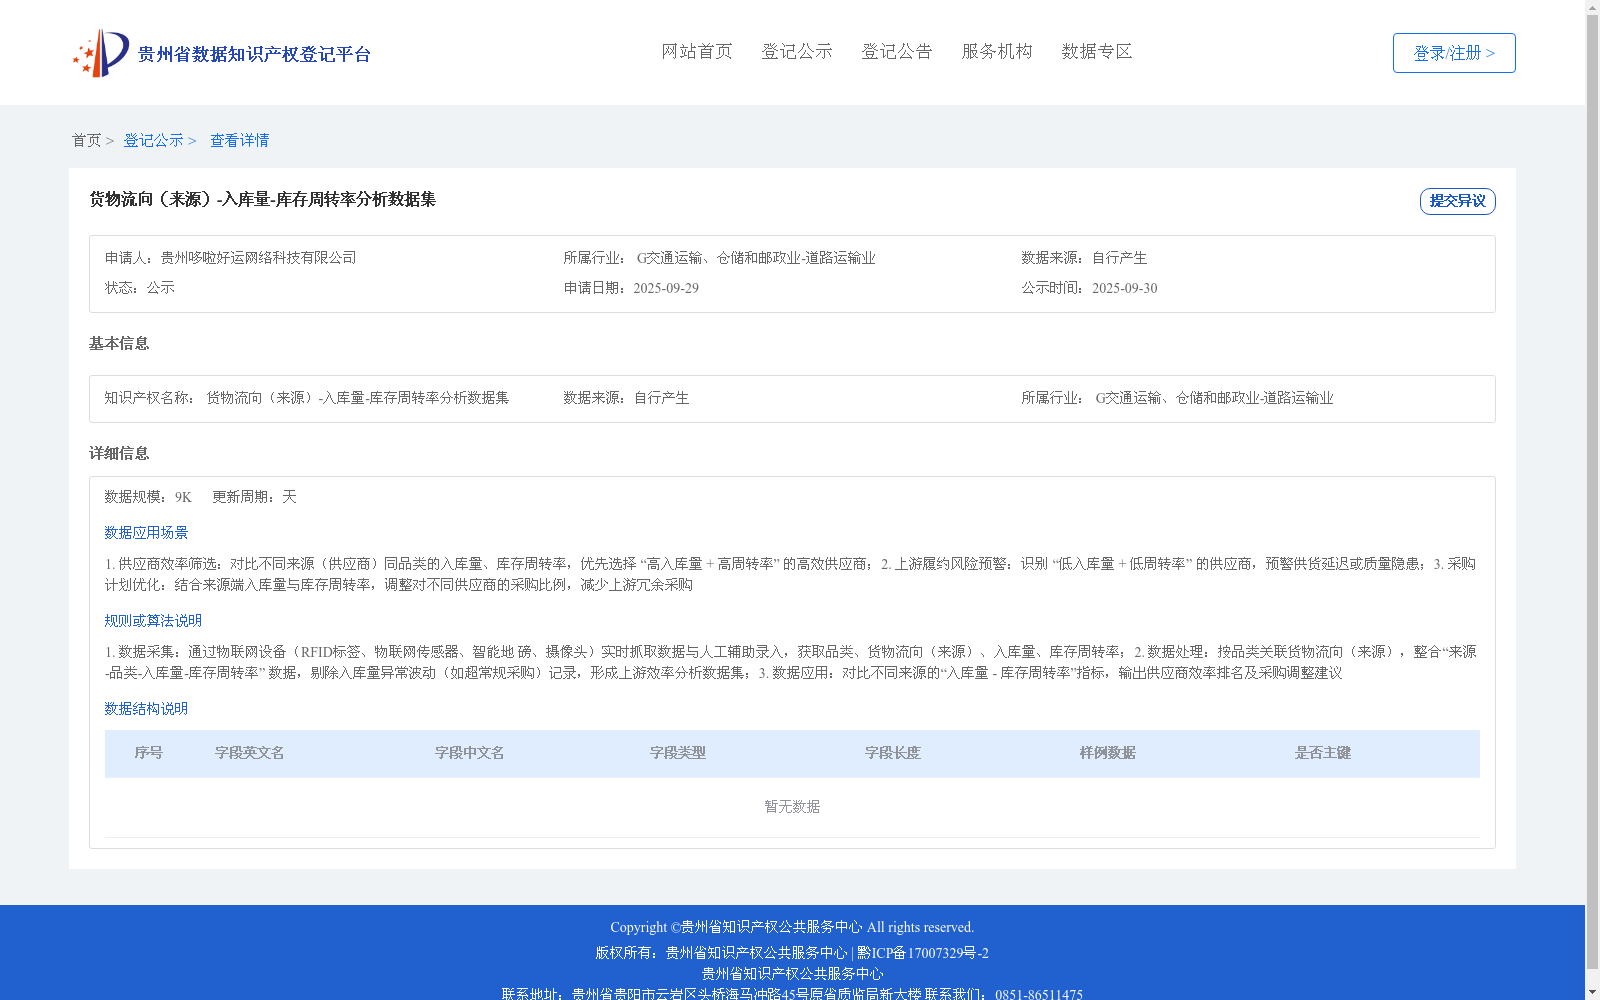Click 序号 column header
The width and height of the screenshot is (1600, 1000).
(x=149, y=753)
